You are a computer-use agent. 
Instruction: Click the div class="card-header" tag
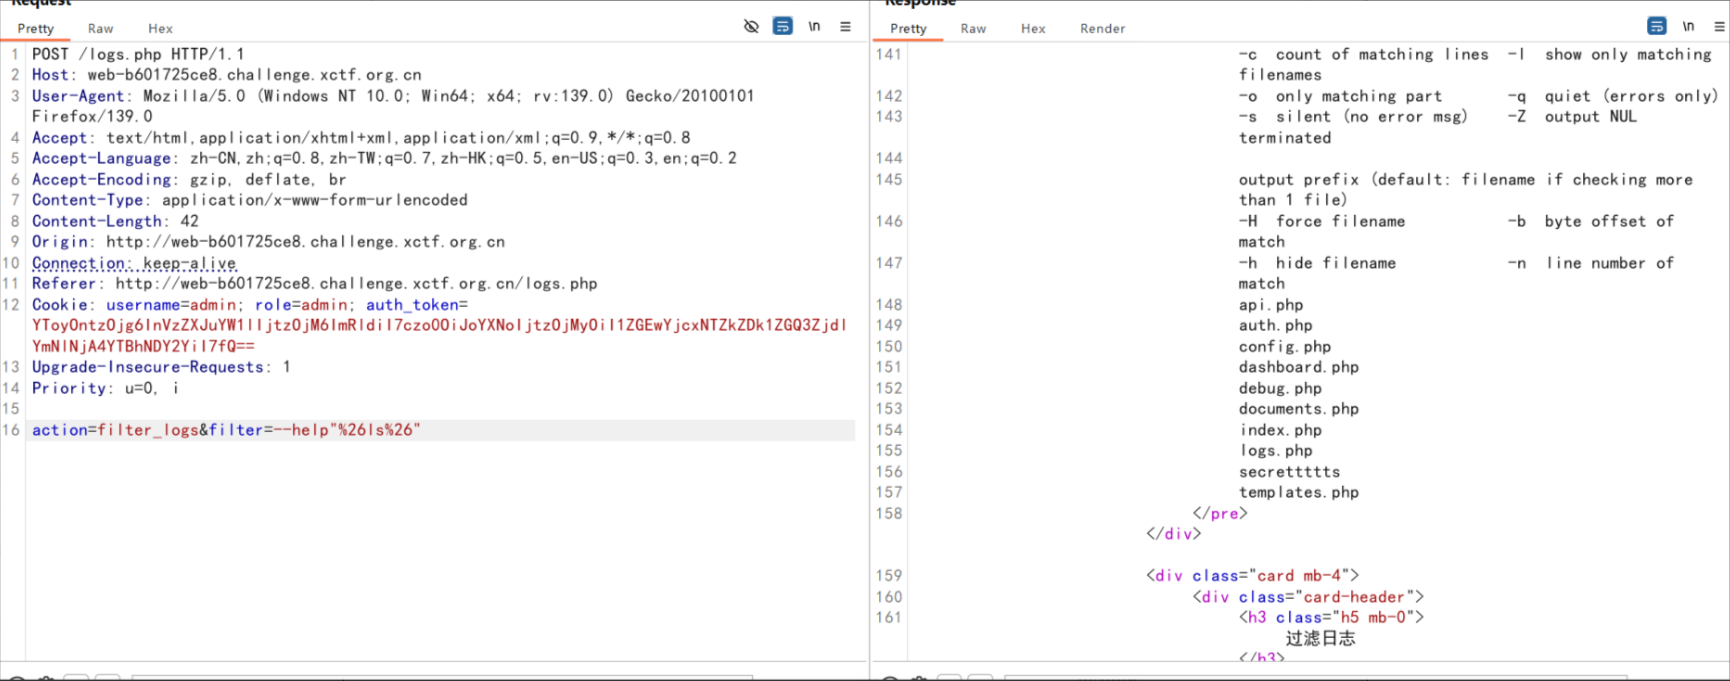pos(1308,597)
